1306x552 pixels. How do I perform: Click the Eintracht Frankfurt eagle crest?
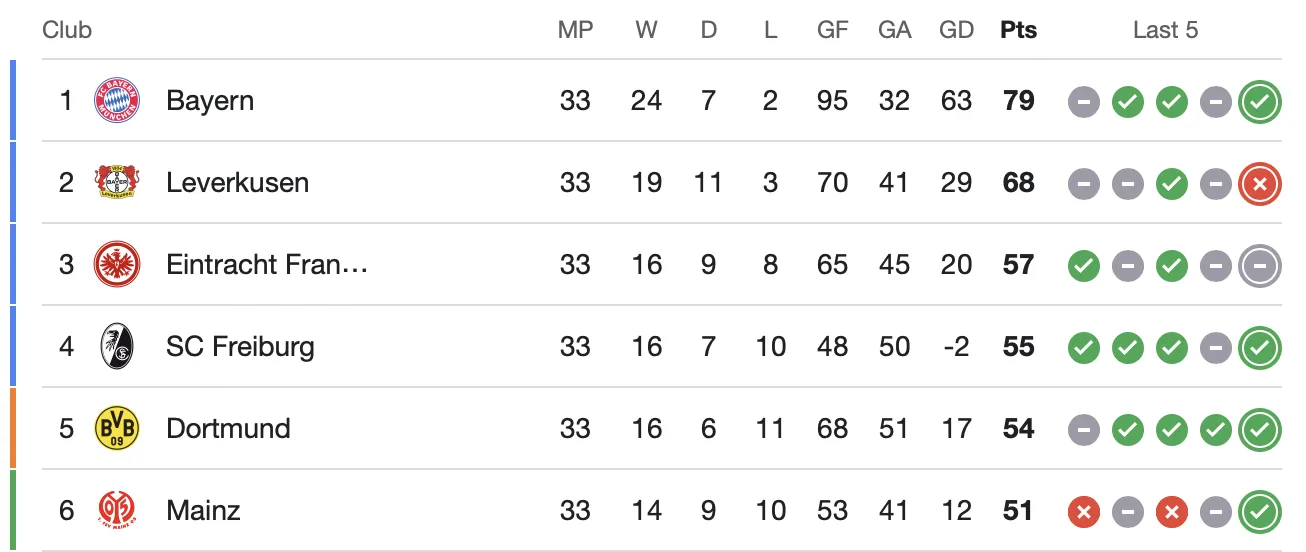point(117,265)
